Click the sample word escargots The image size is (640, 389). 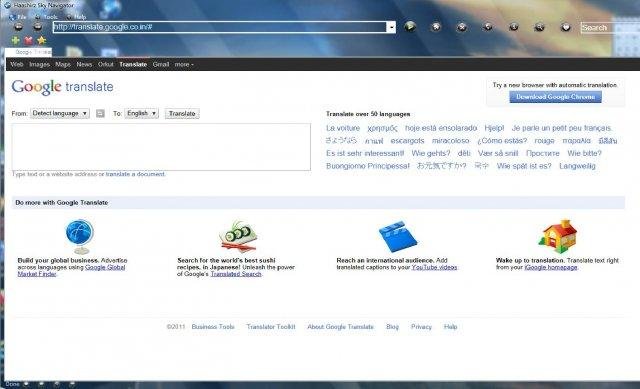(x=407, y=141)
